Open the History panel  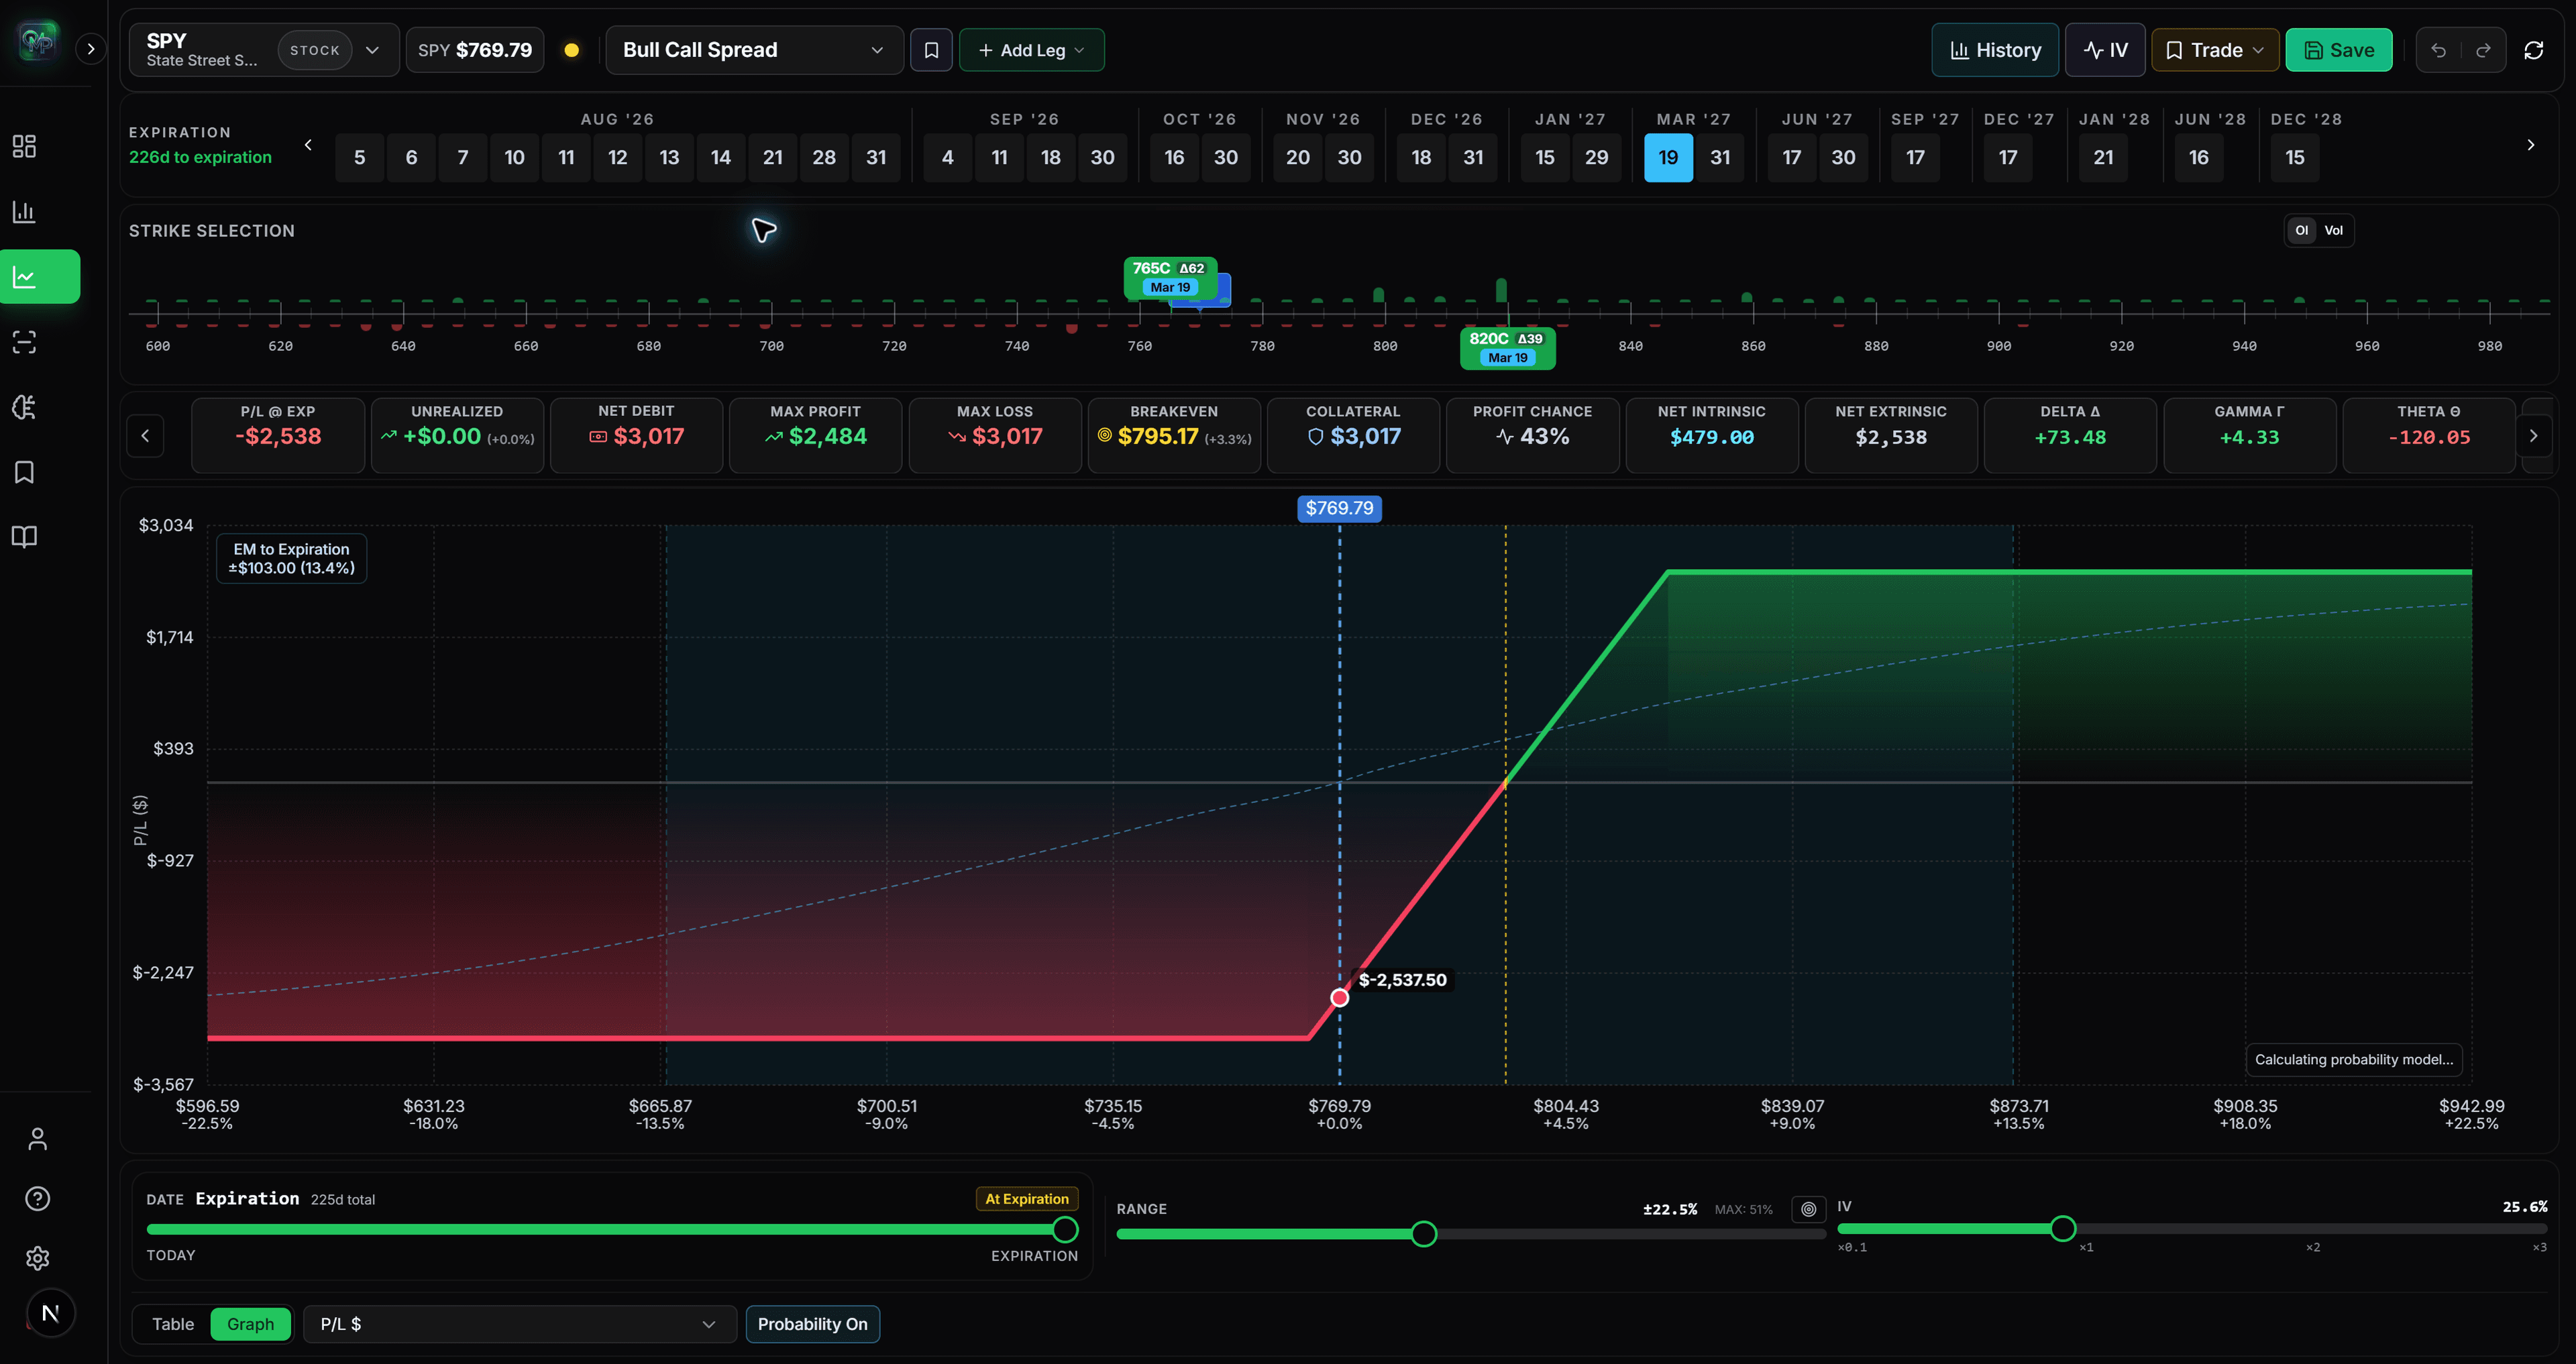[x=1994, y=50]
